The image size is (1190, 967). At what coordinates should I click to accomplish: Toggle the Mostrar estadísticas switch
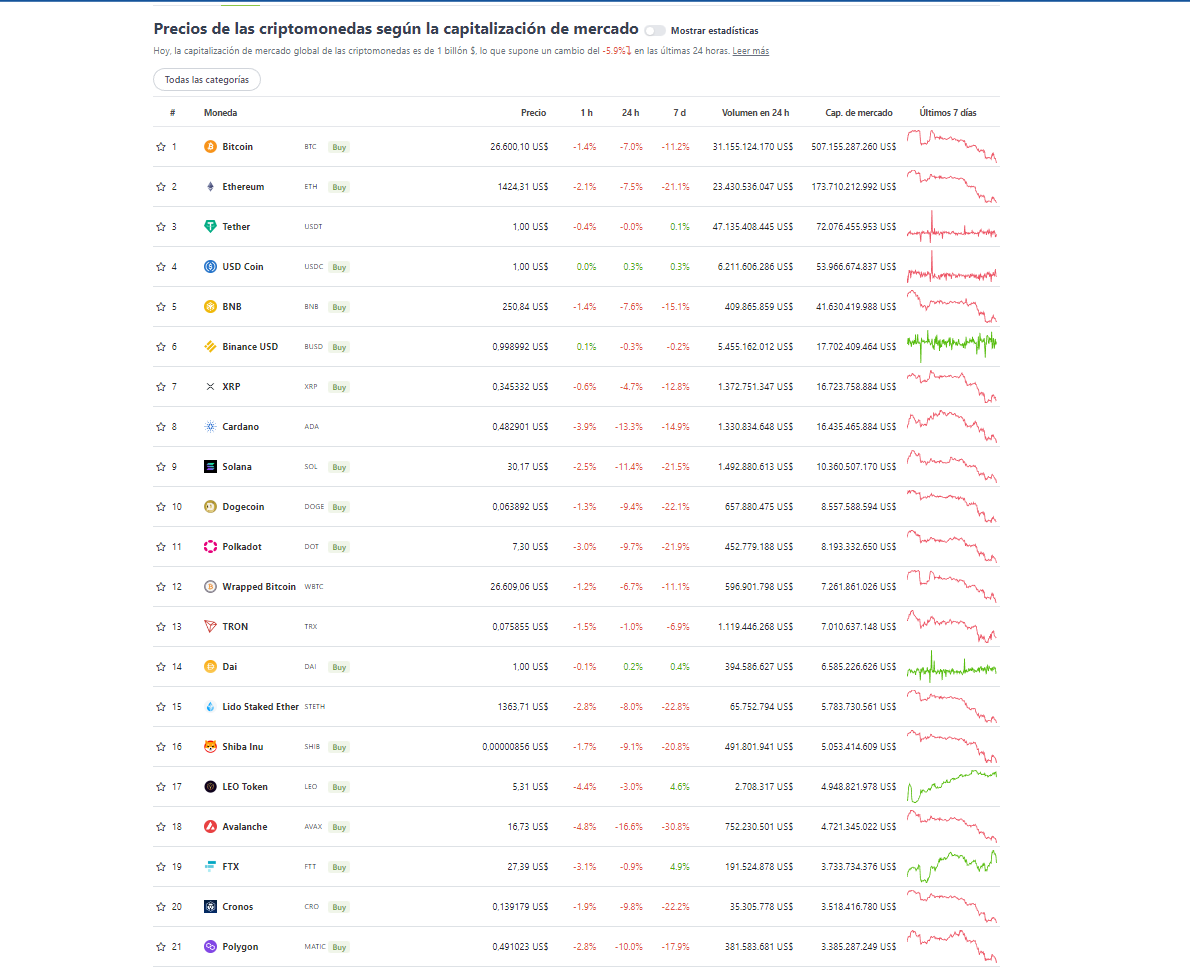click(x=655, y=30)
